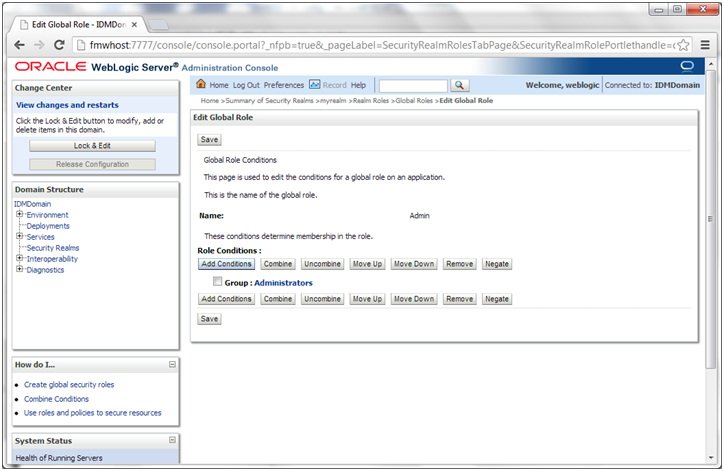Open Security Realms in Domain Structure

pos(53,248)
